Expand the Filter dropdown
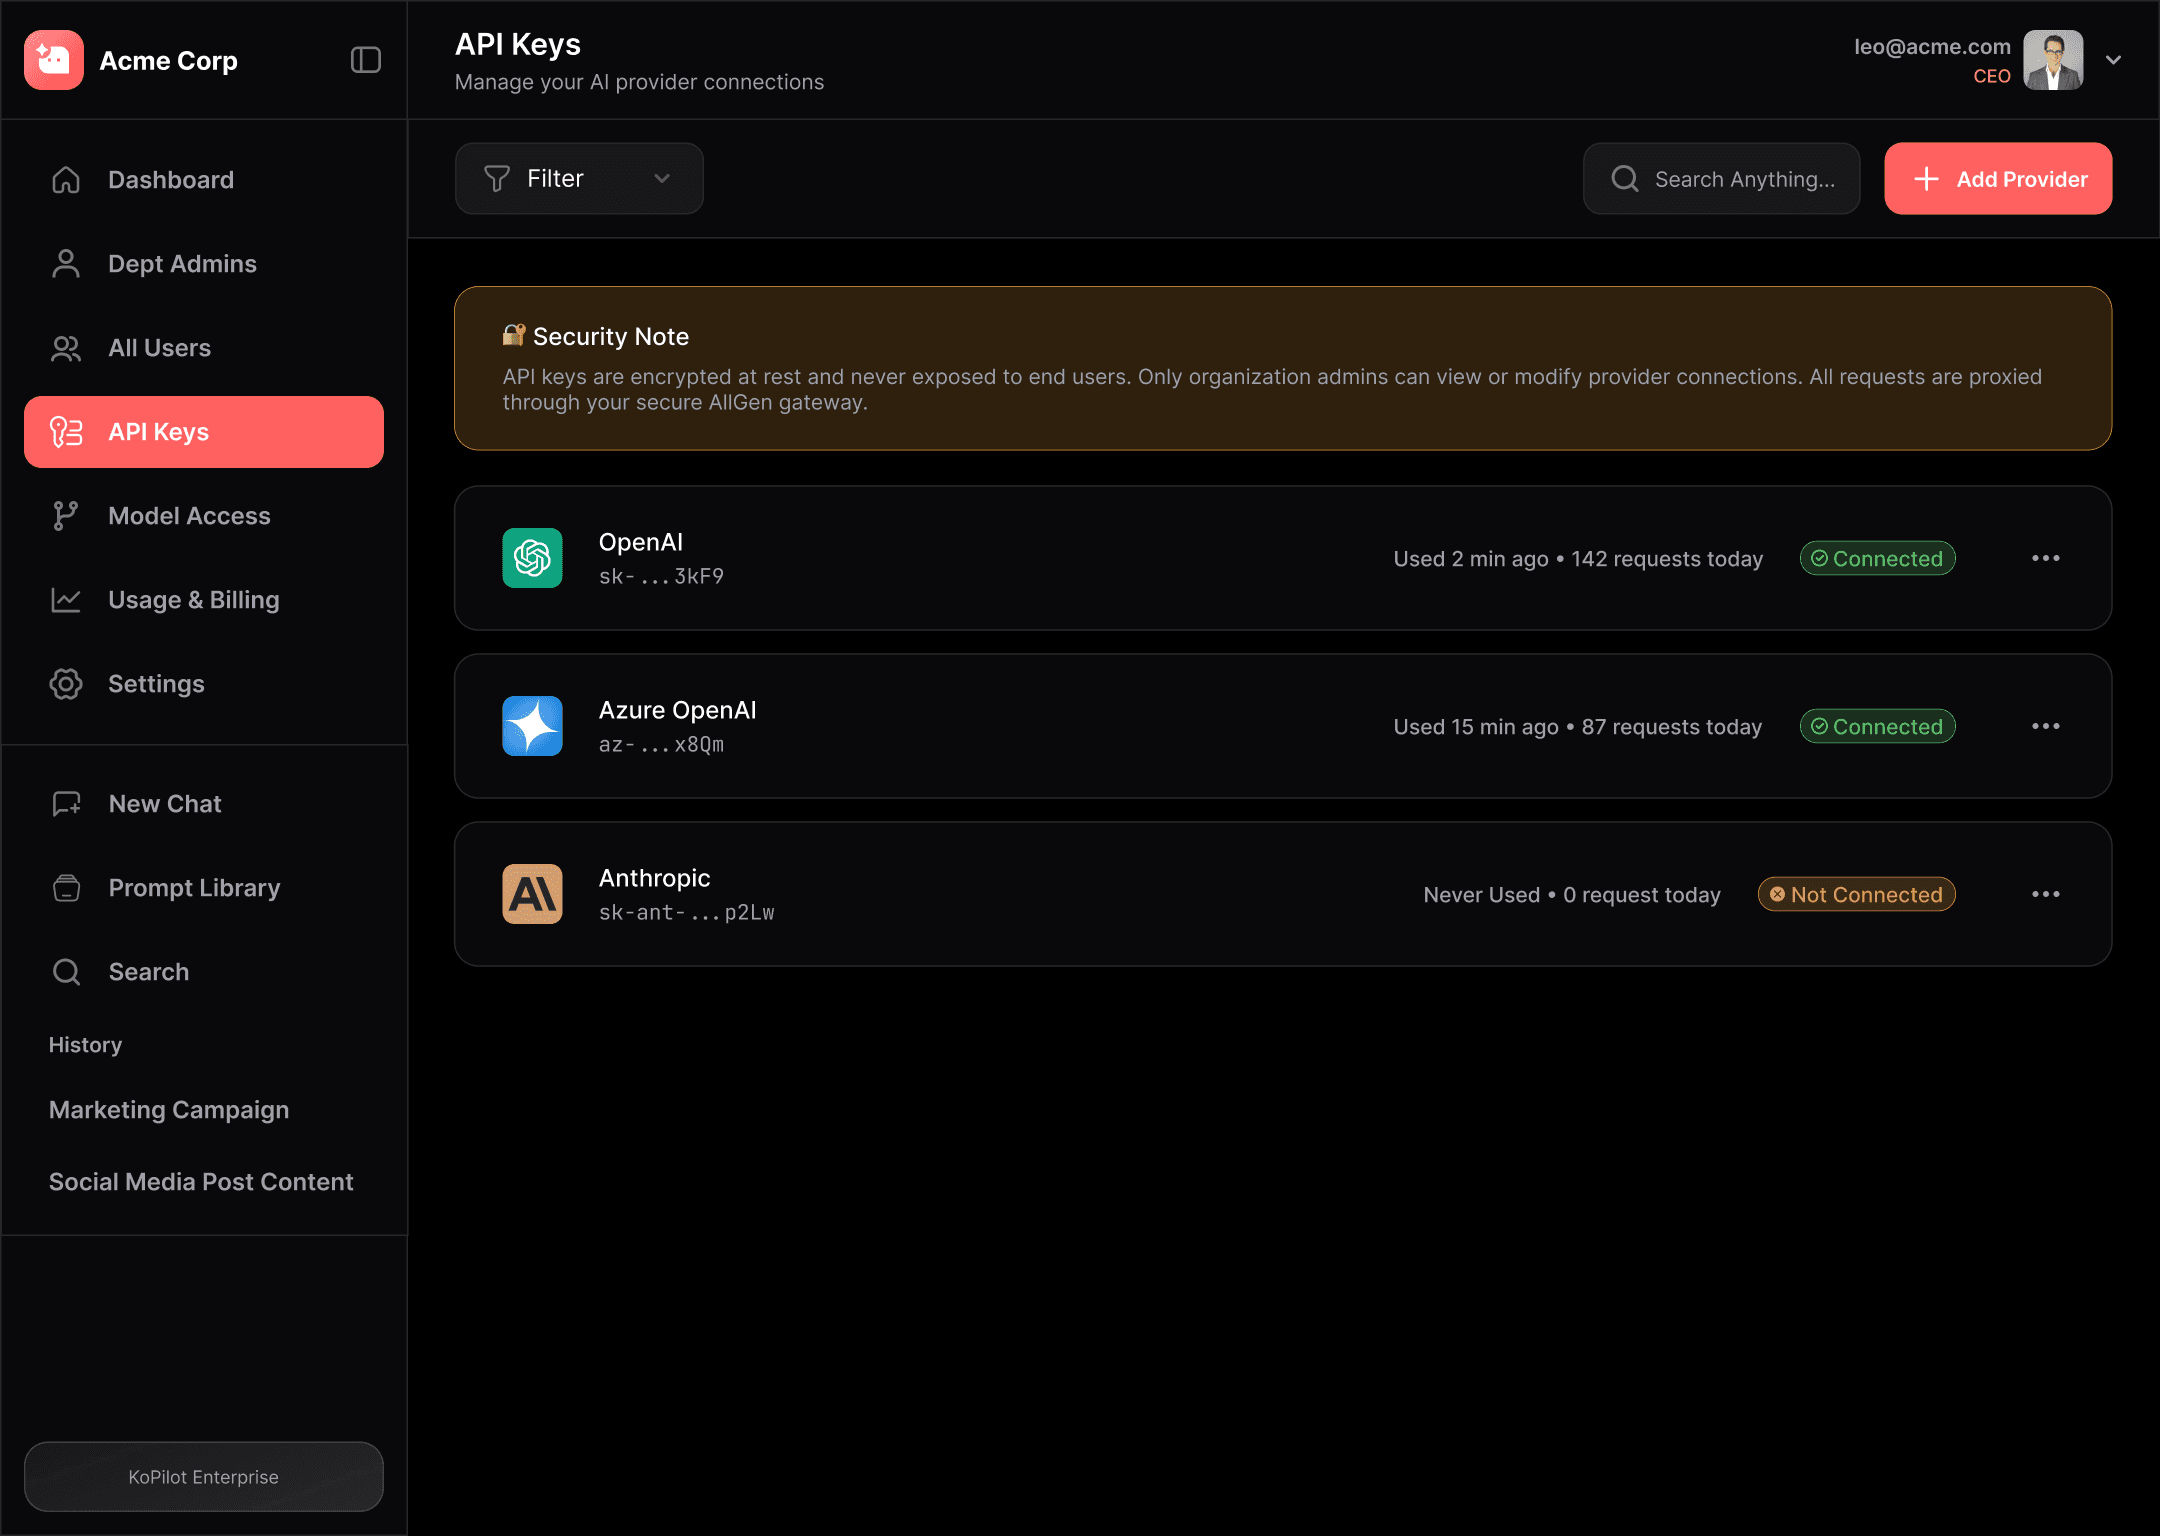The image size is (2160, 1536). (x=578, y=179)
